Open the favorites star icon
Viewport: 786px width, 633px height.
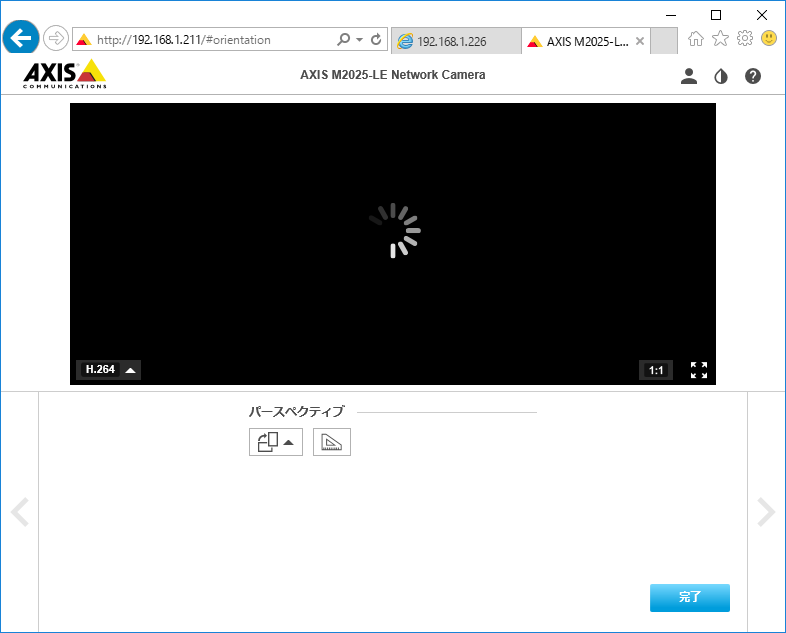(720, 38)
